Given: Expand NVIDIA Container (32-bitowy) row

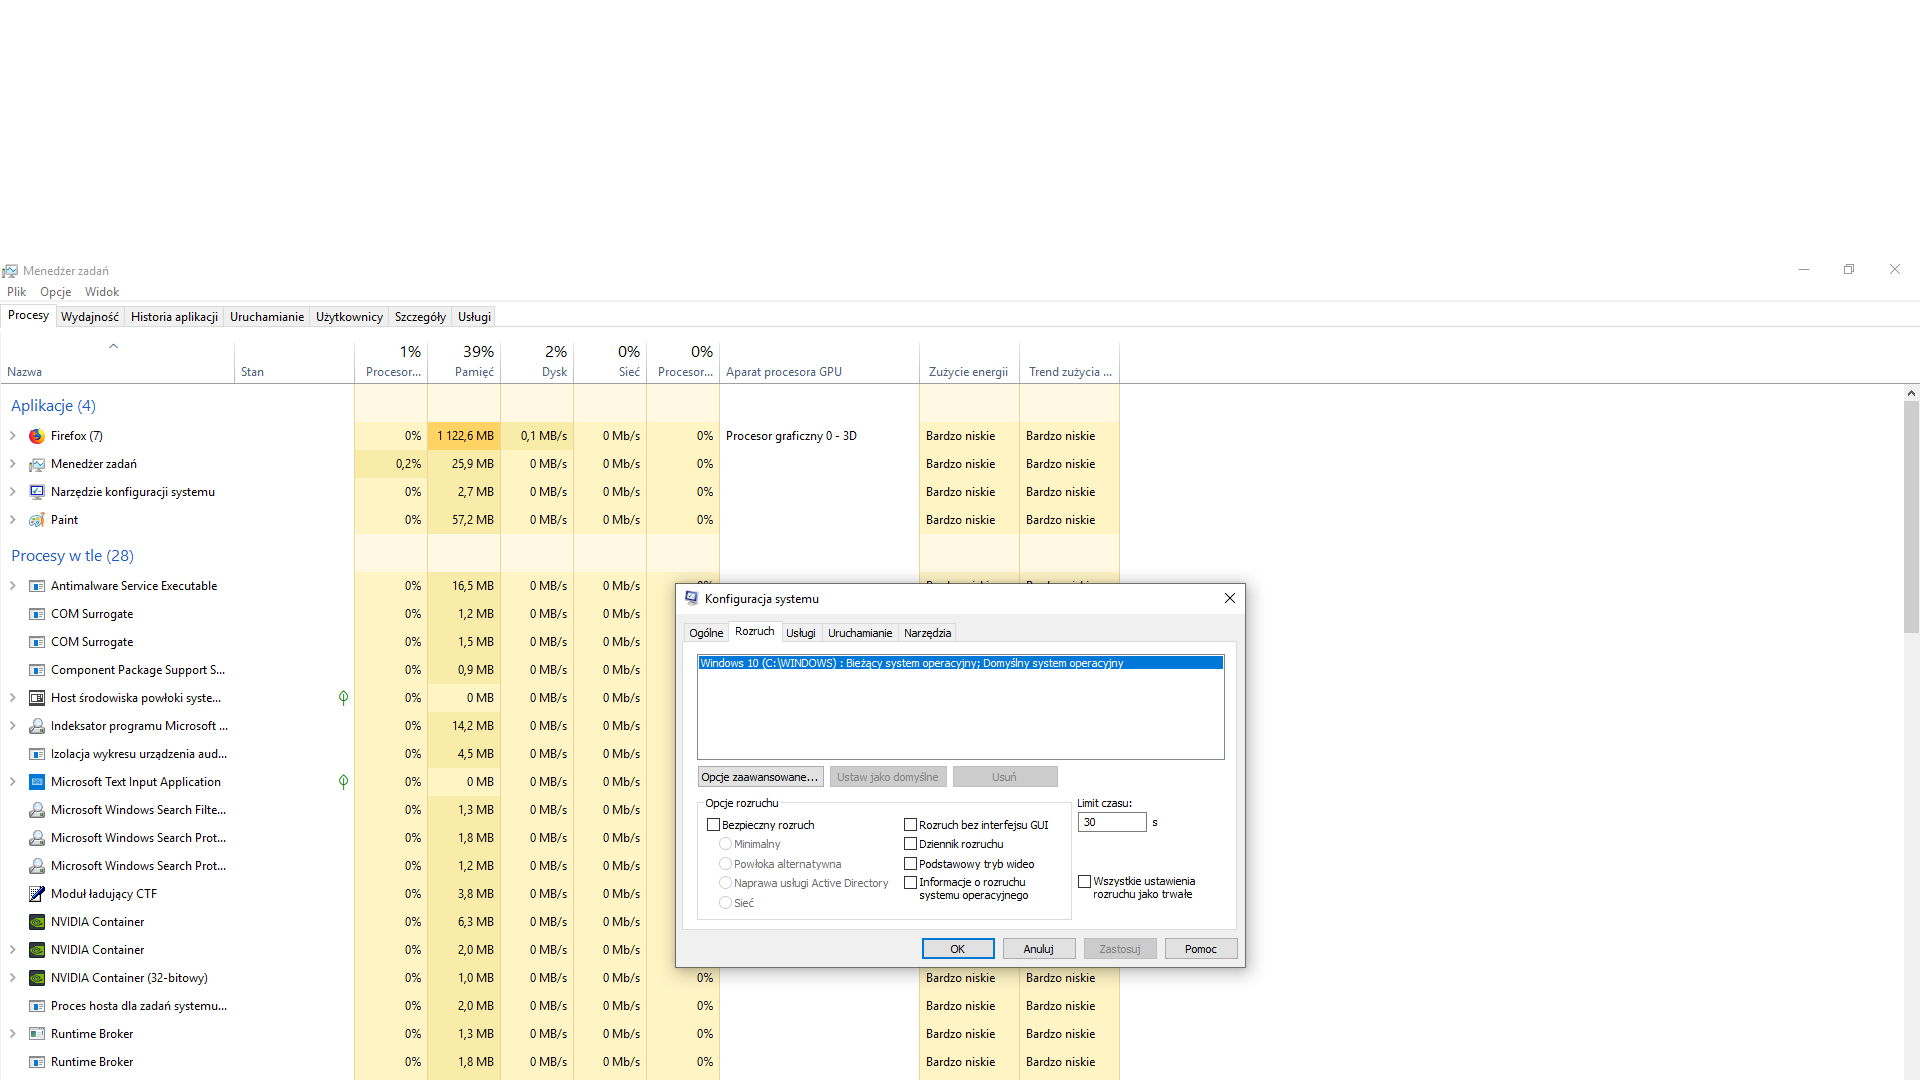Looking at the screenshot, I should pyautogui.click(x=12, y=978).
